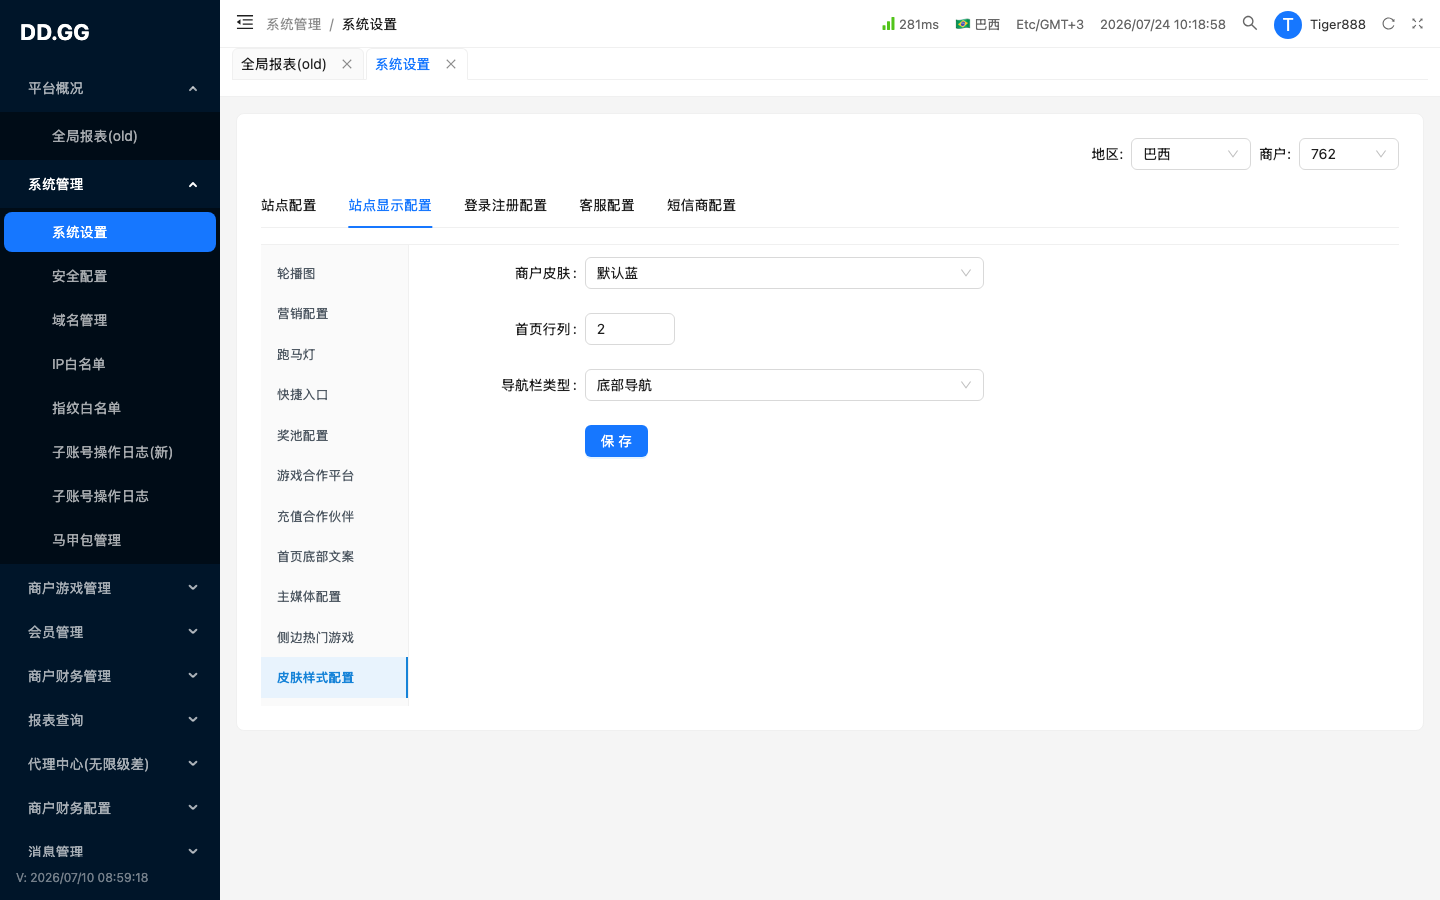The height and width of the screenshot is (900, 1440).
Task: Select 侧边热门游戏 in the settings list
Action: point(334,637)
